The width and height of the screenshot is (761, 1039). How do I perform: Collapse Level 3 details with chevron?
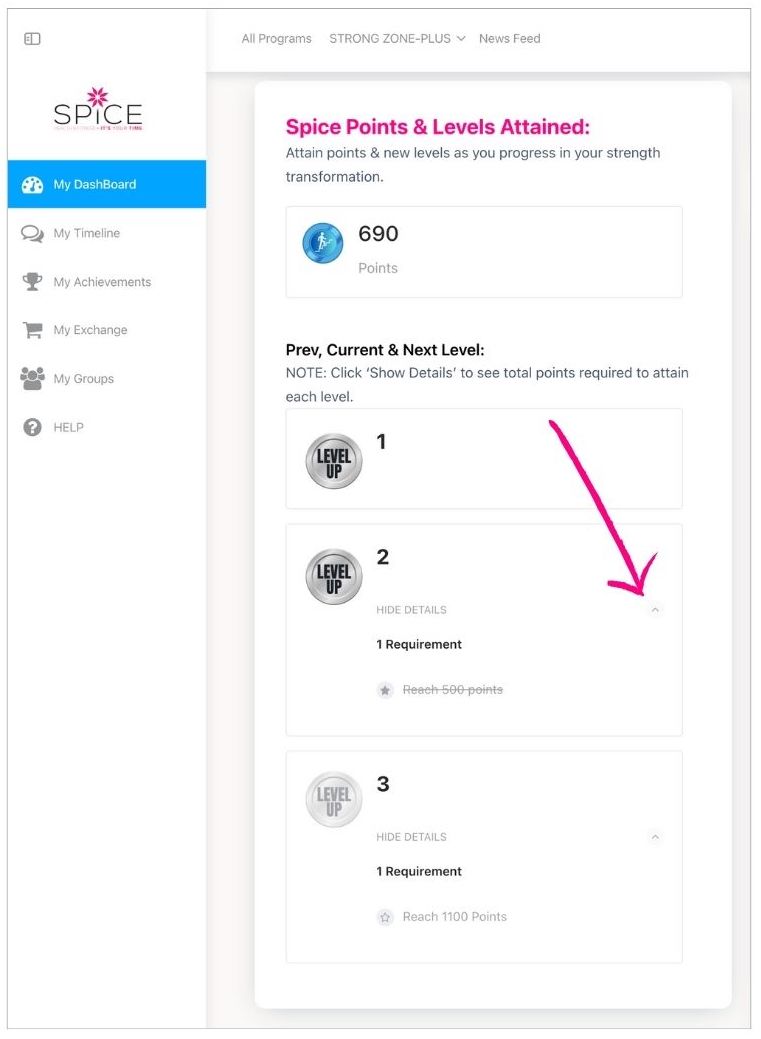pos(655,837)
